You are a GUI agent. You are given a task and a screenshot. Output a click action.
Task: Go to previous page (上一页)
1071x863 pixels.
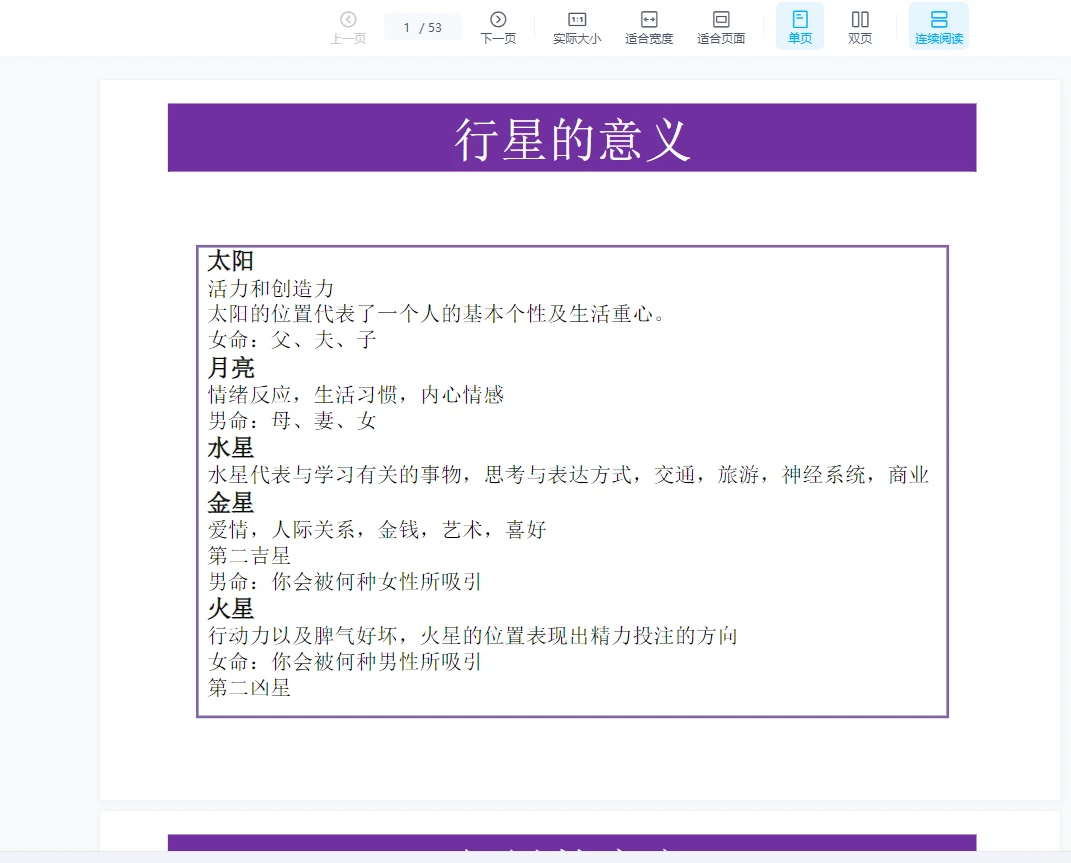click(348, 27)
